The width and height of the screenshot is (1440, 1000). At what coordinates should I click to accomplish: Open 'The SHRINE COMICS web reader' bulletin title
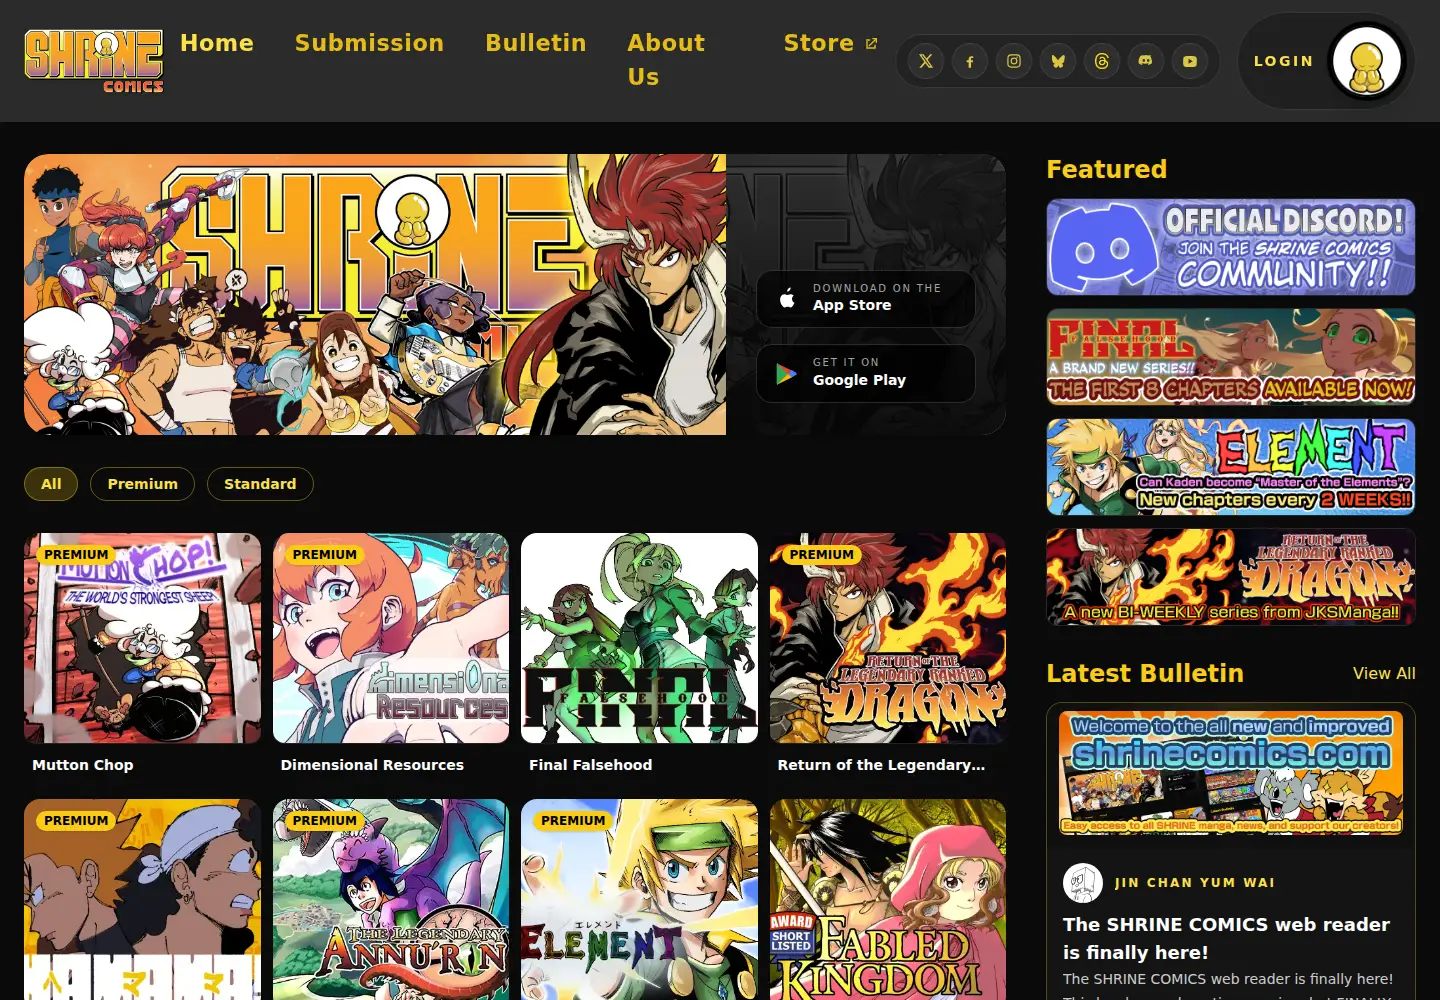[x=1226, y=938]
